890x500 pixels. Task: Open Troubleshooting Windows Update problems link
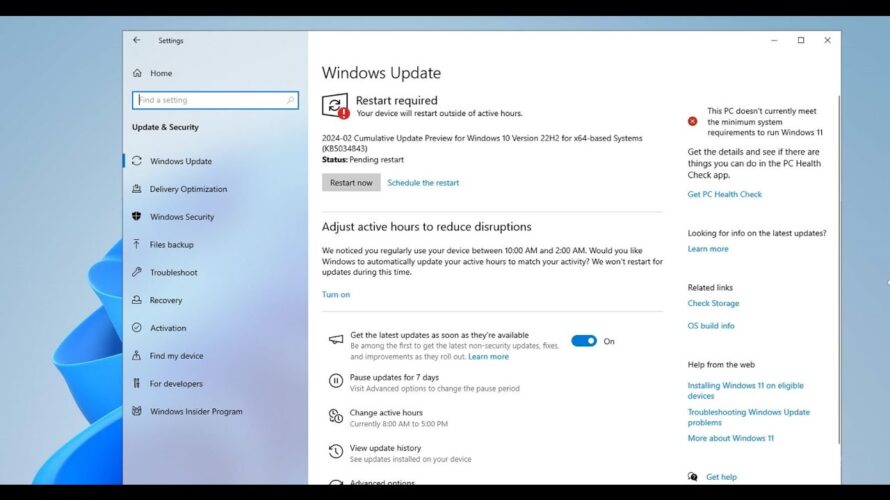pos(749,417)
